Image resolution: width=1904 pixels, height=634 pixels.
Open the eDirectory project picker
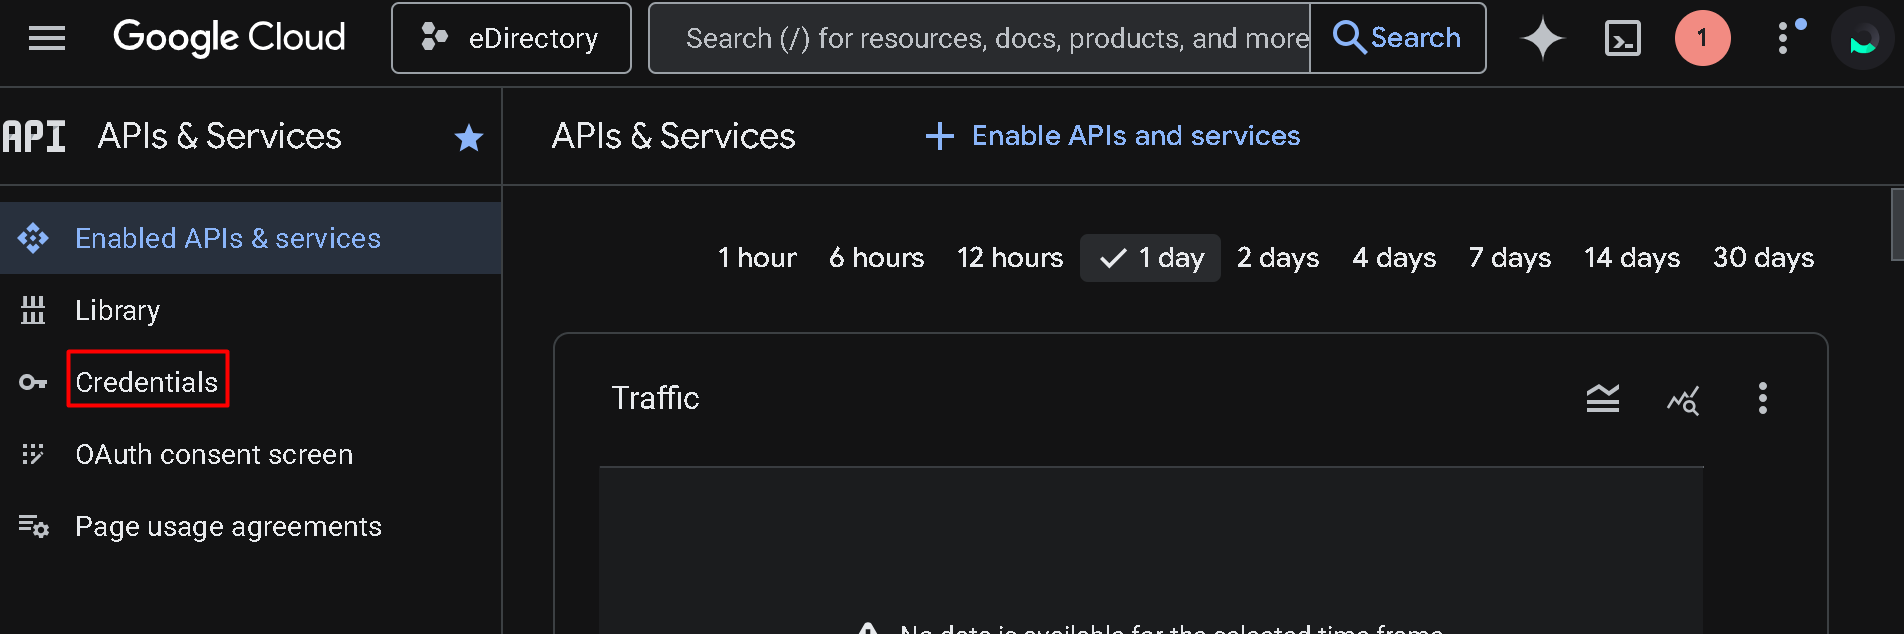[x=511, y=38]
